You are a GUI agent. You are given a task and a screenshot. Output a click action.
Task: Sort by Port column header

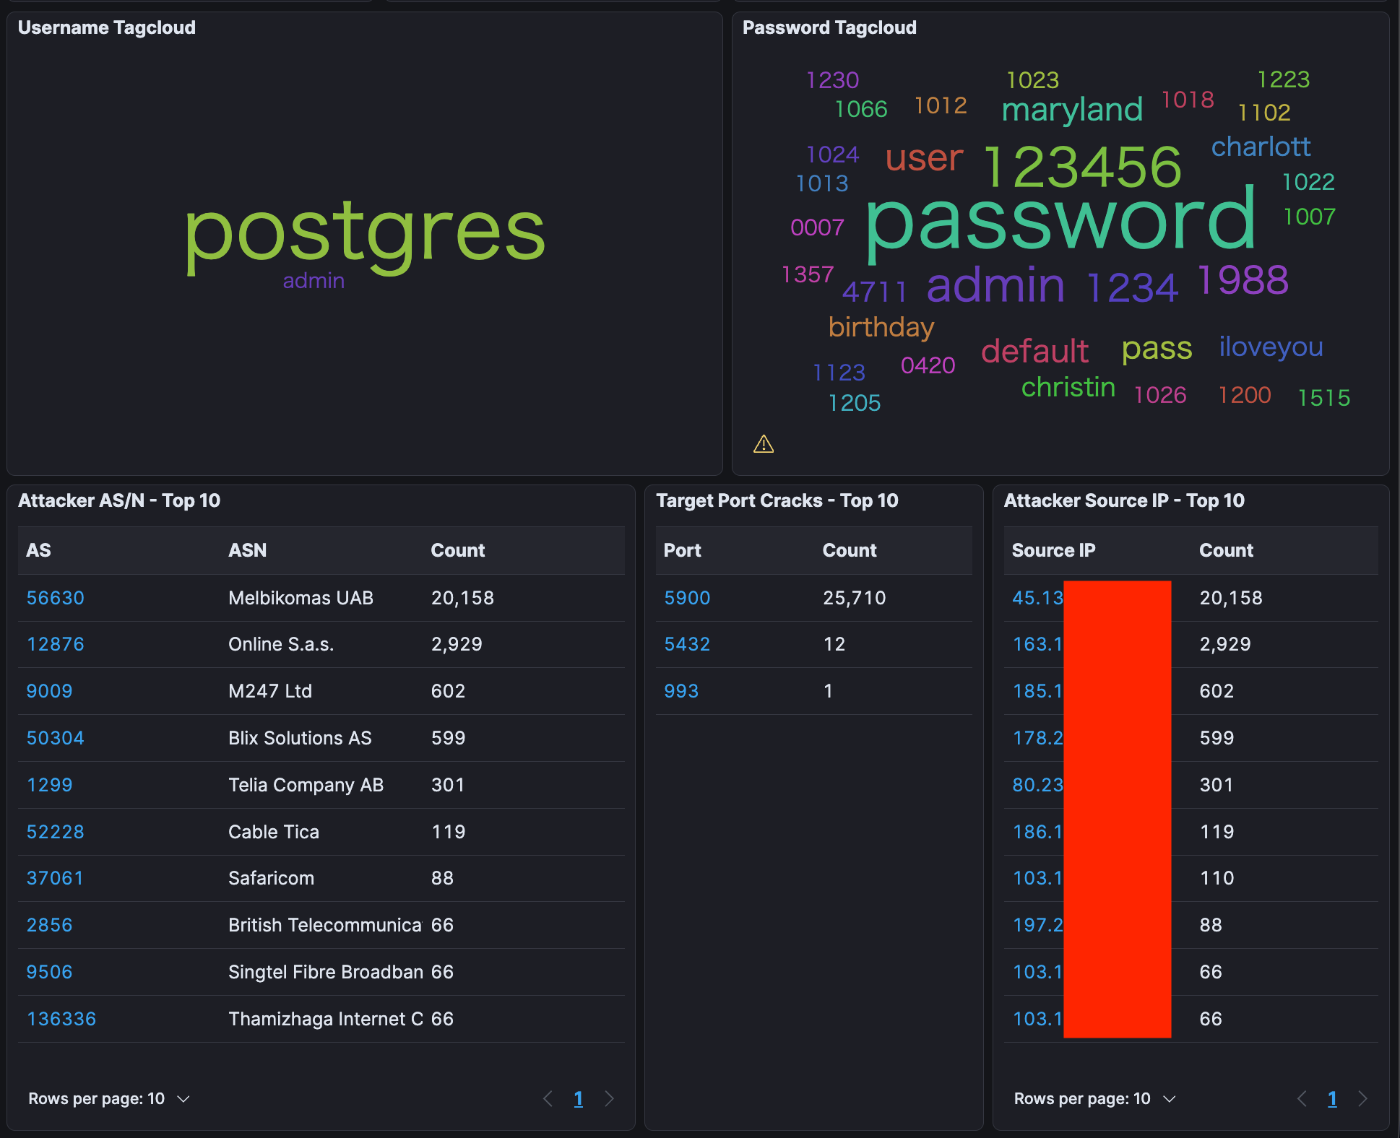point(682,550)
